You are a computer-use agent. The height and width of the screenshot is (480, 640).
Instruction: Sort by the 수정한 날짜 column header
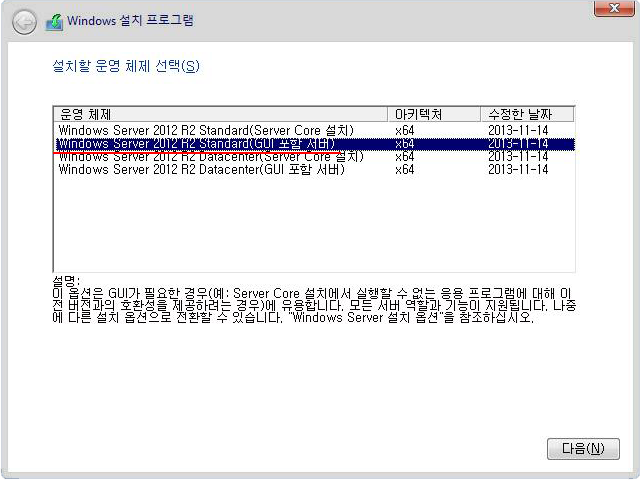527,114
